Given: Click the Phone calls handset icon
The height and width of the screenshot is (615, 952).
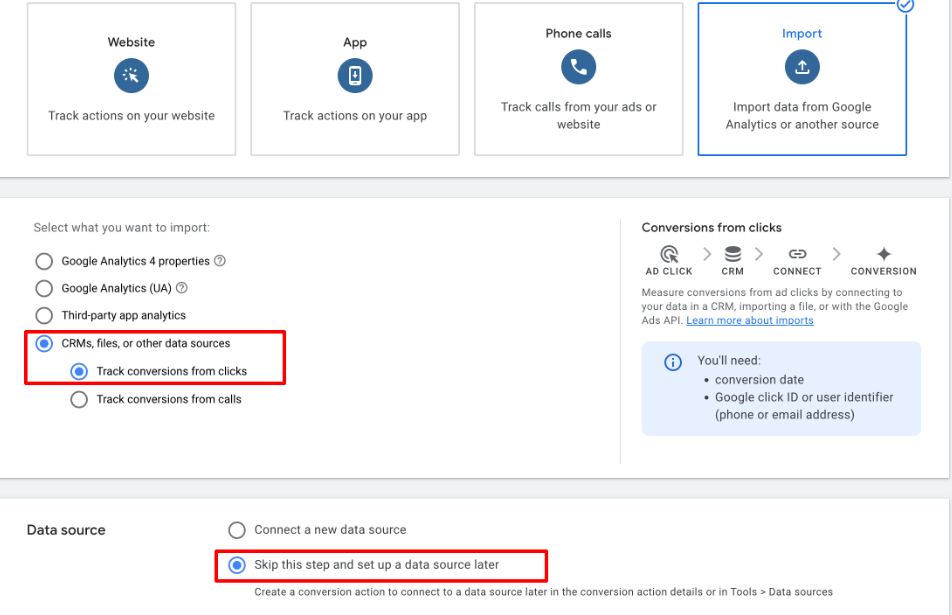Looking at the screenshot, I should [x=578, y=67].
